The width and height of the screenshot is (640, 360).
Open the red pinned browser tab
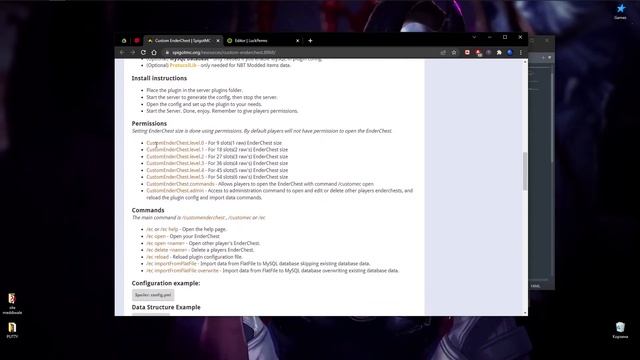point(137,41)
